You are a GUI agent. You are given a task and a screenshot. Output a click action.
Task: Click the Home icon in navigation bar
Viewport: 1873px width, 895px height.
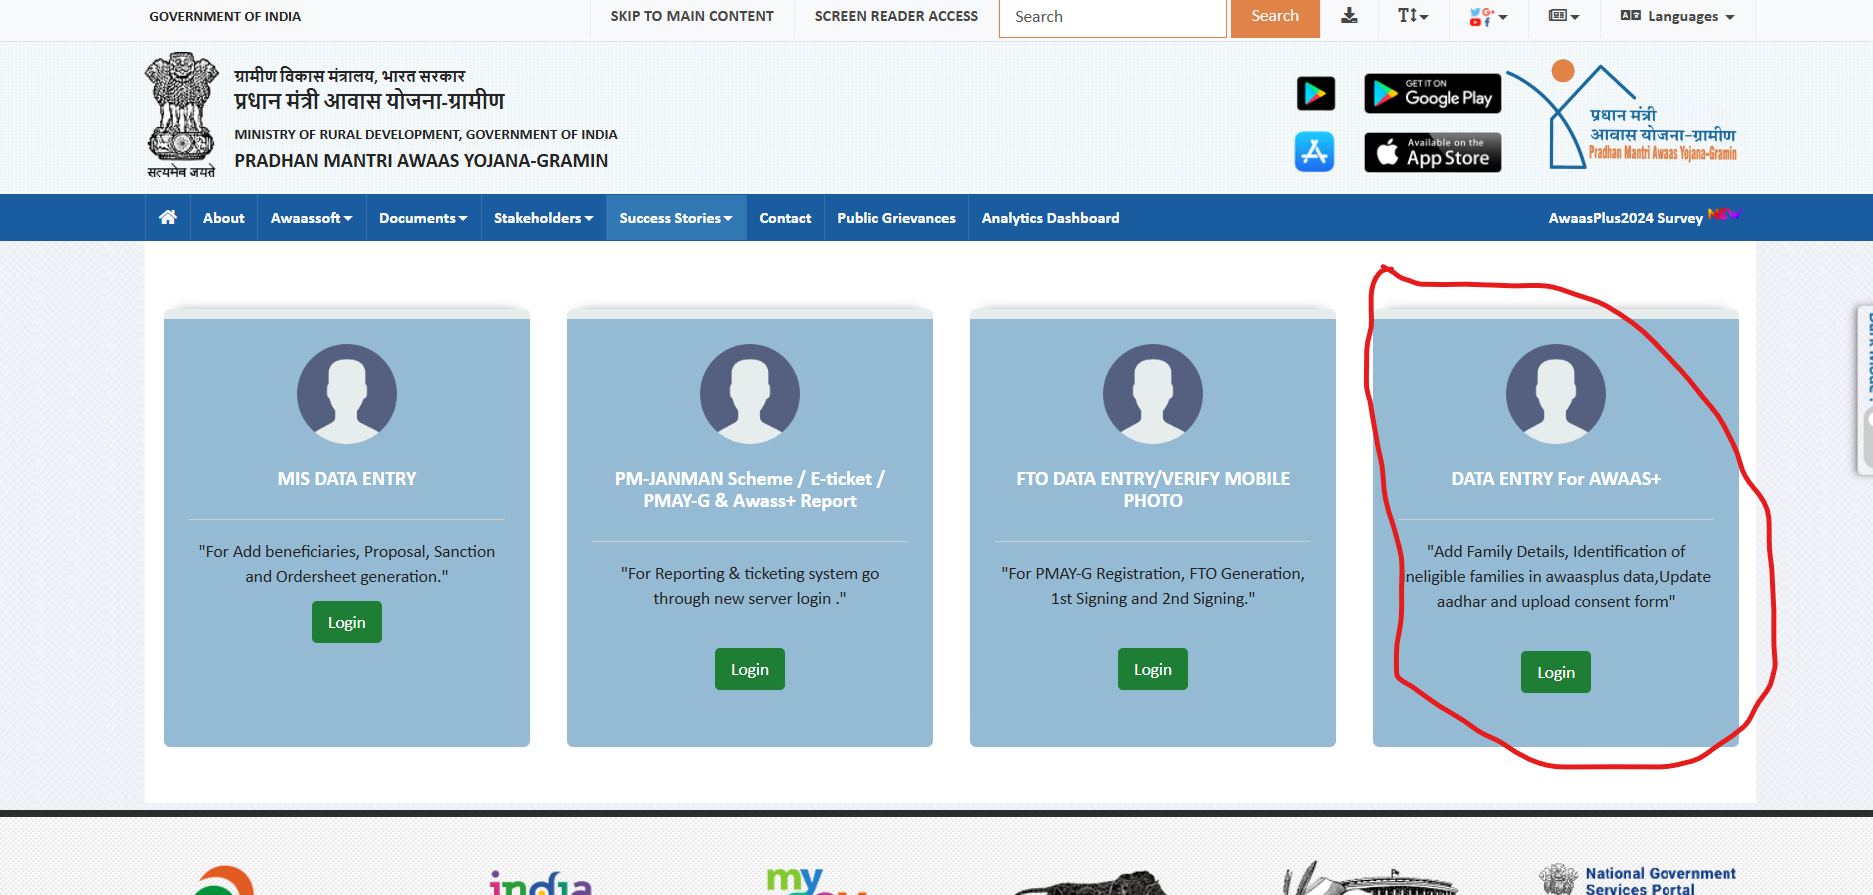pyautogui.click(x=168, y=217)
